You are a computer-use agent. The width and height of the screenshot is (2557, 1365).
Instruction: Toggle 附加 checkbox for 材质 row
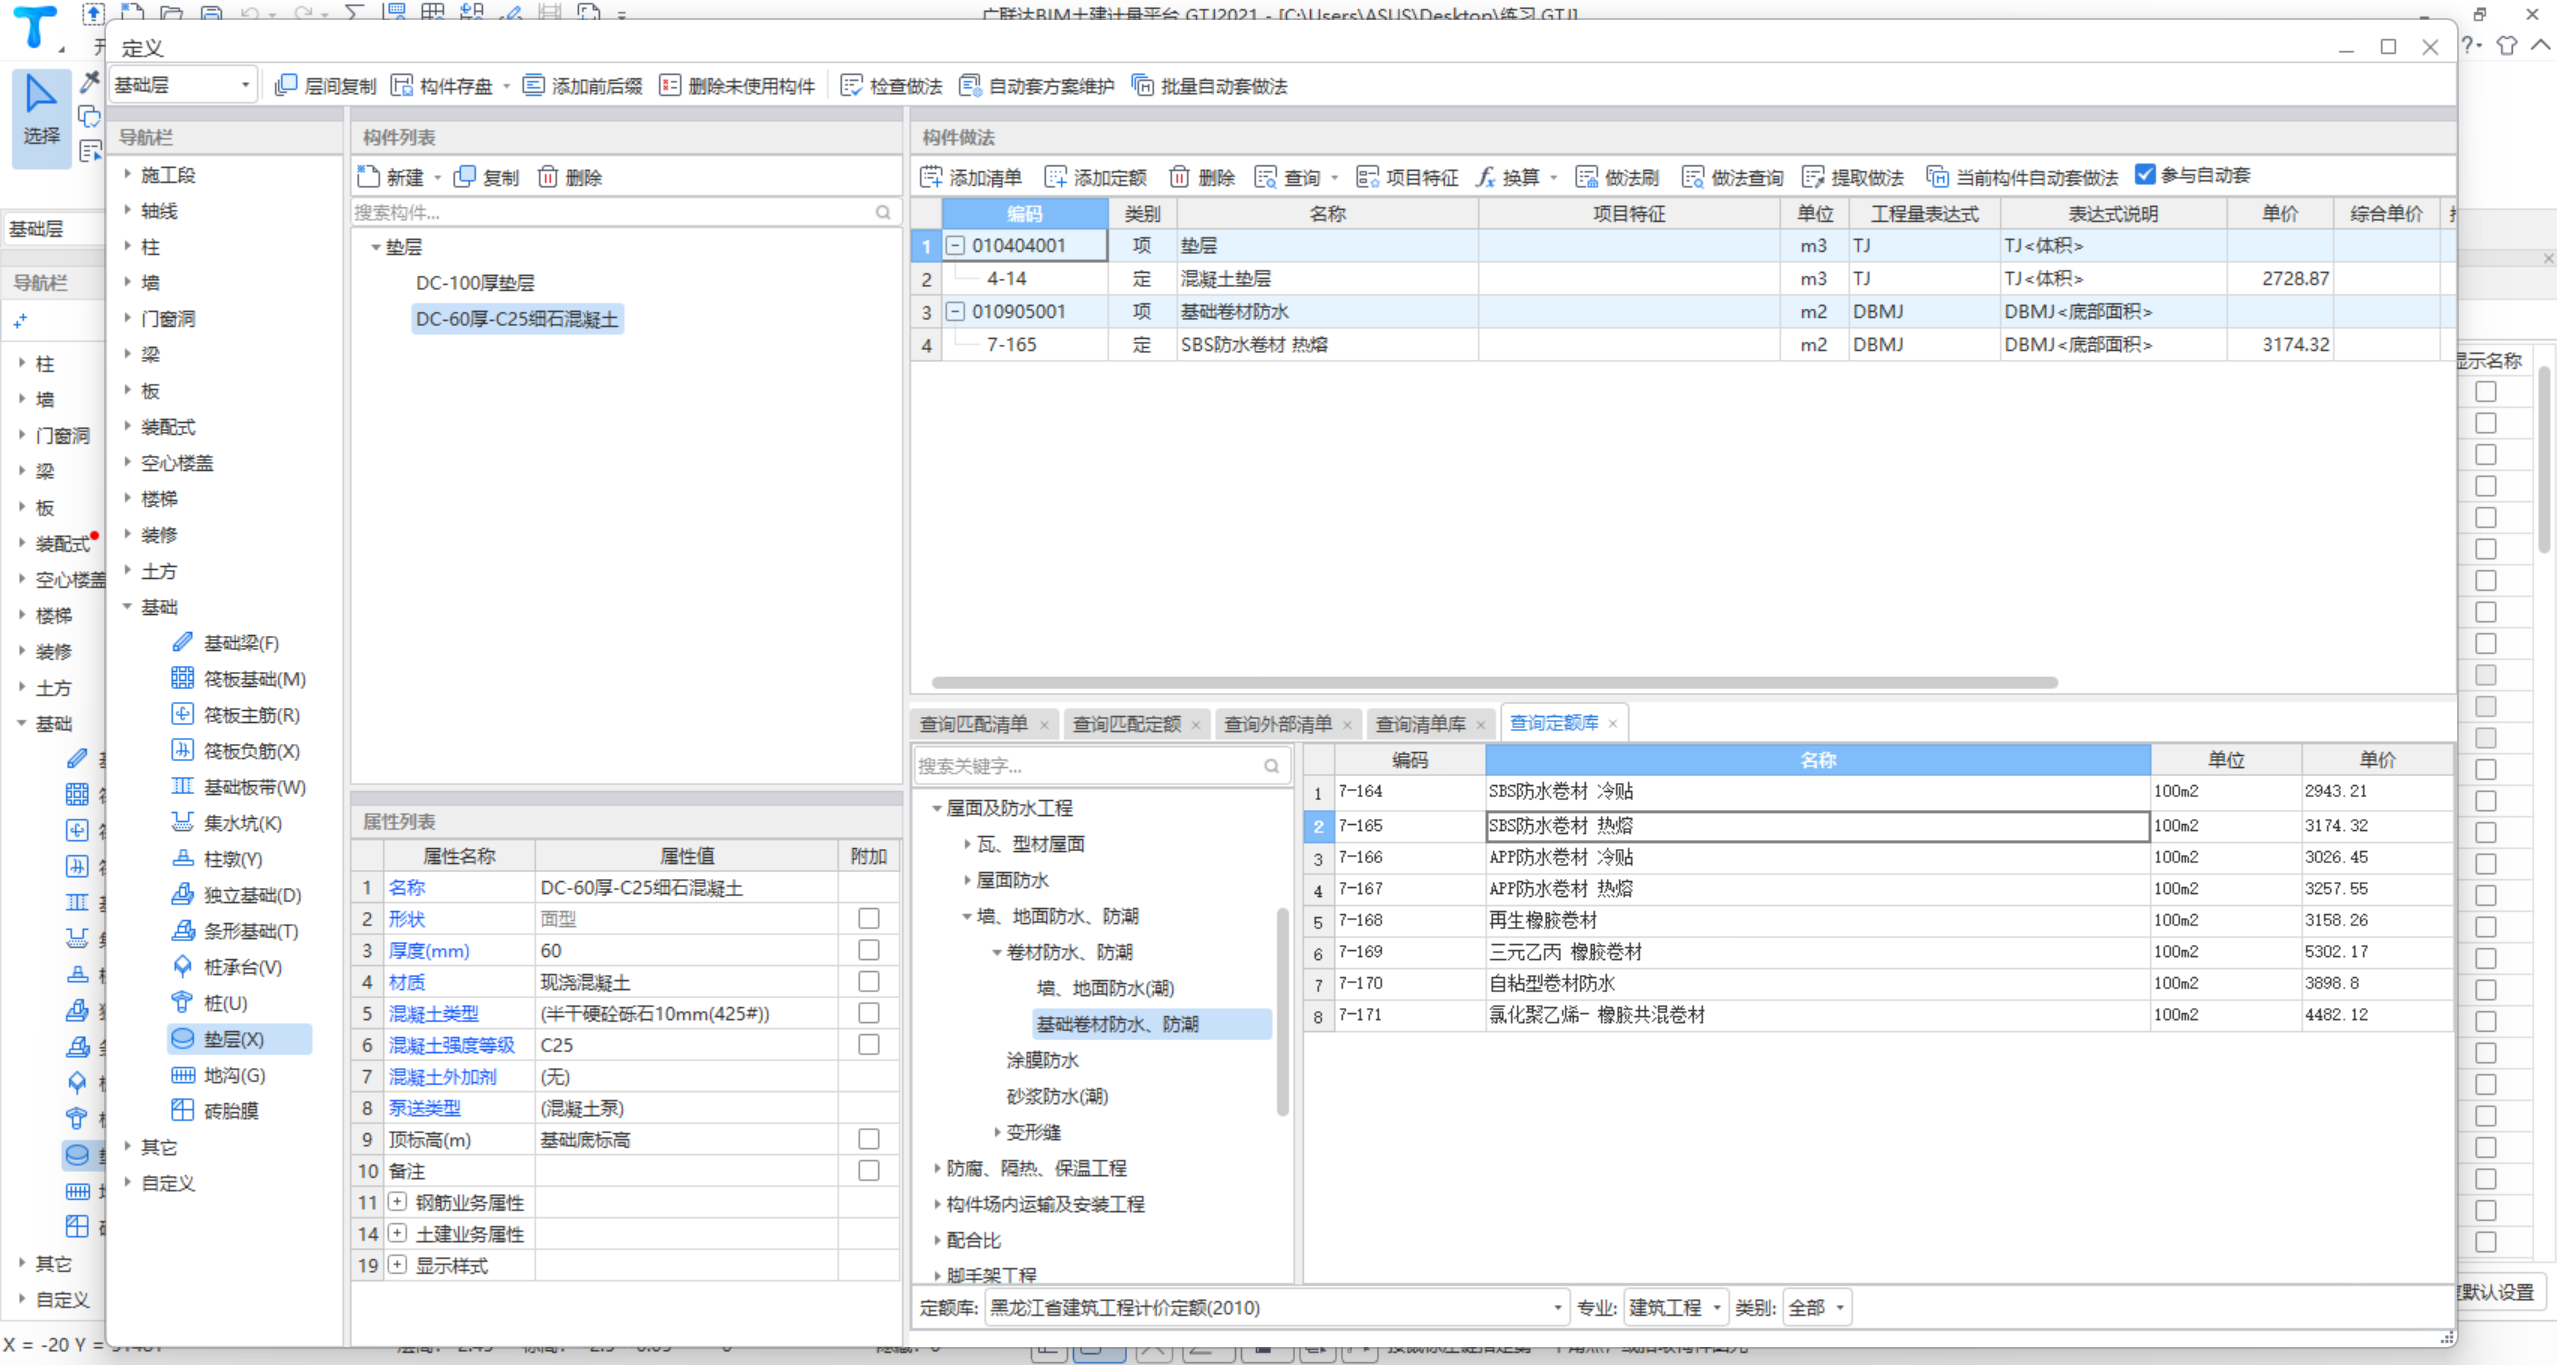pyautogui.click(x=869, y=981)
